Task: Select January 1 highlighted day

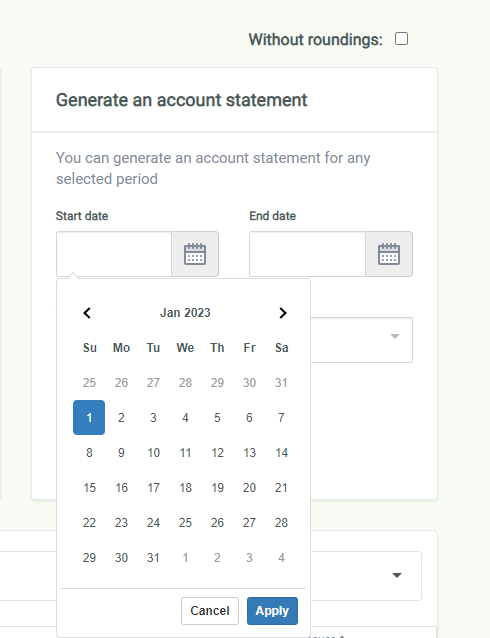Action: click(x=89, y=417)
